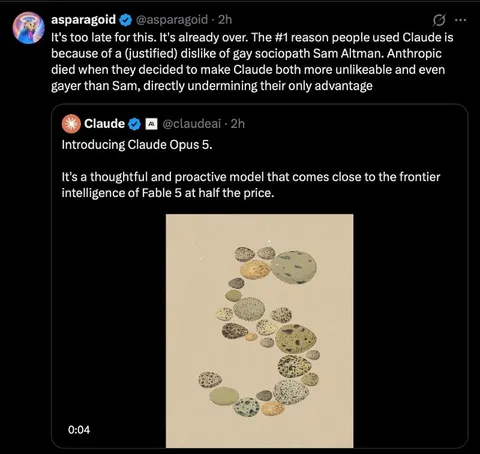The image size is (480, 454).
Task: Open the Grok circle-slash icon
Action: point(439,20)
